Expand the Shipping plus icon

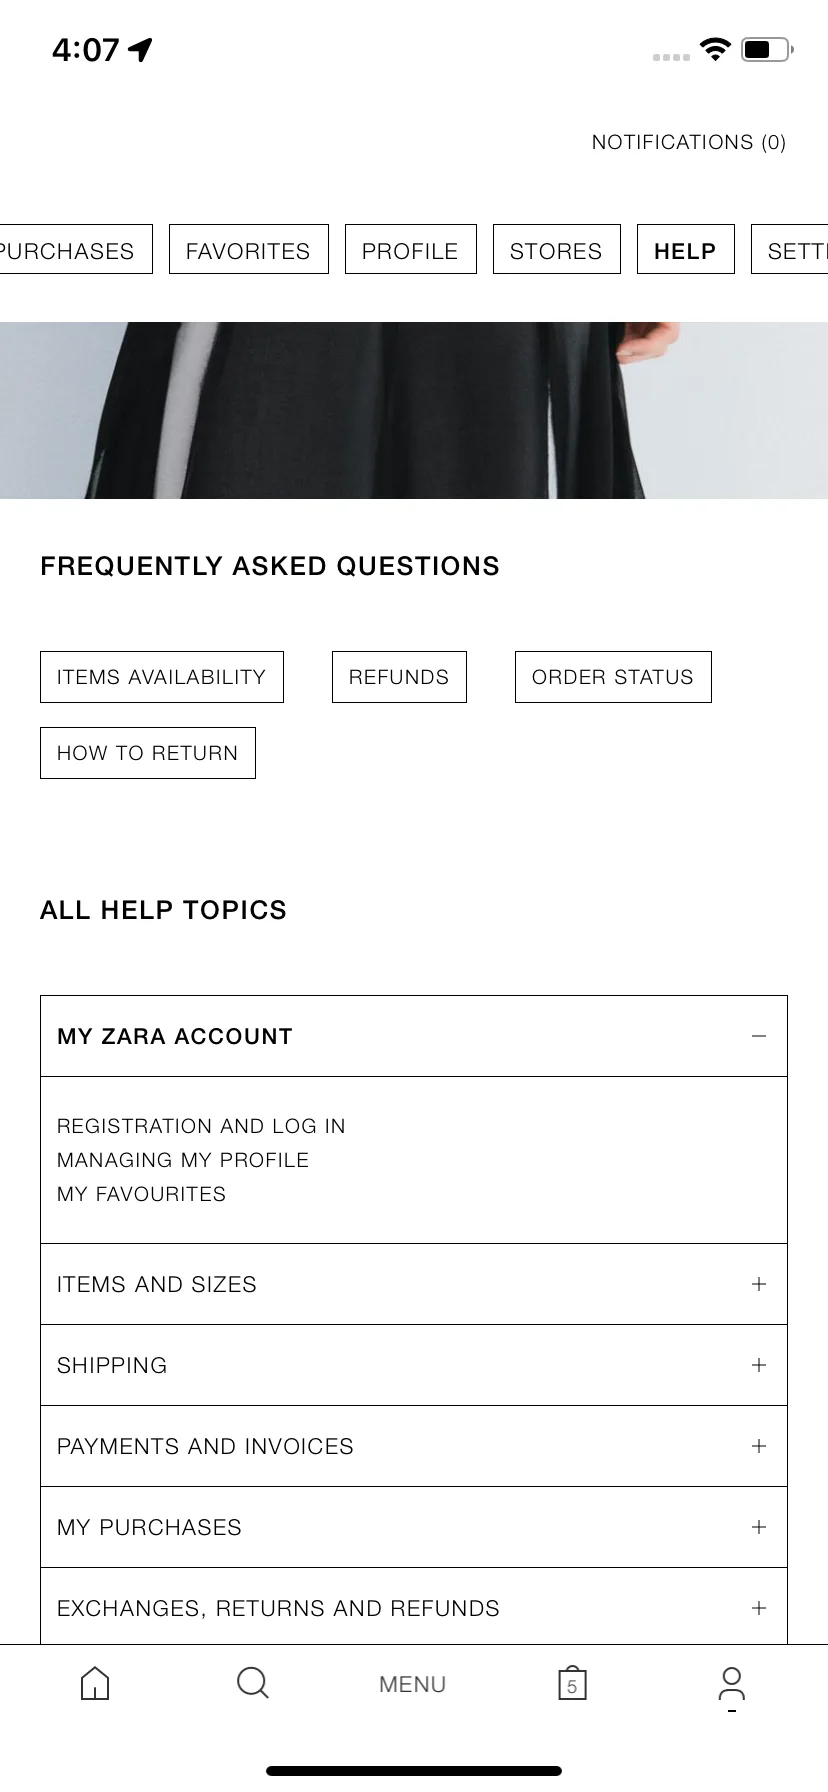(759, 1365)
